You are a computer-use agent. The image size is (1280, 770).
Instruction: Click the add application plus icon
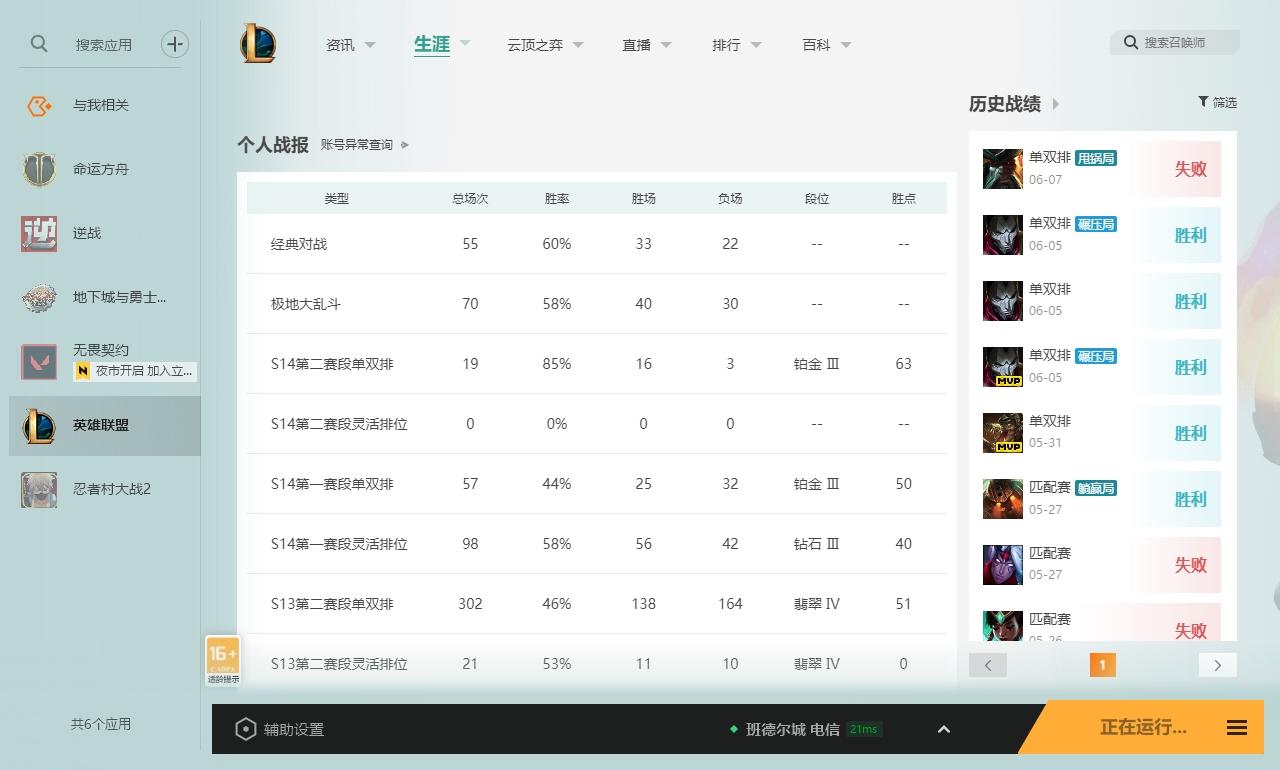(175, 44)
